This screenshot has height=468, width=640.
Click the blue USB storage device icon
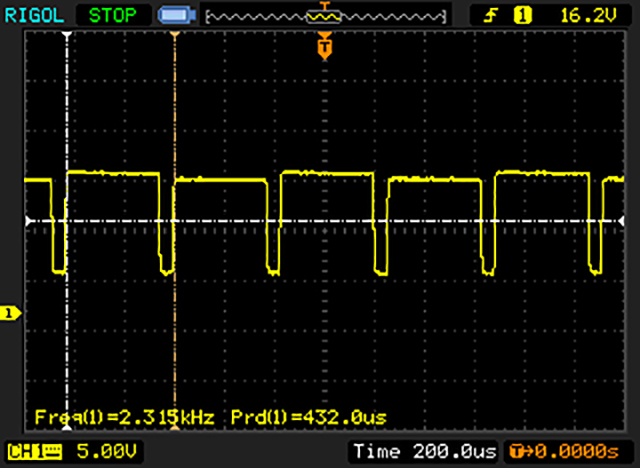tap(177, 16)
